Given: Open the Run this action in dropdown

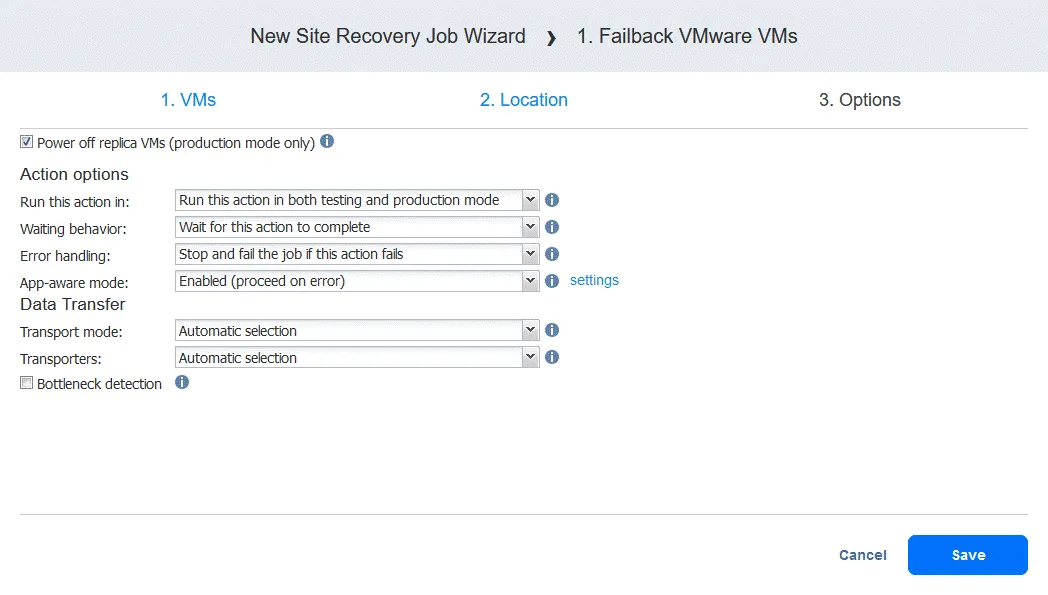Looking at the screenshot, I should 530,200.
